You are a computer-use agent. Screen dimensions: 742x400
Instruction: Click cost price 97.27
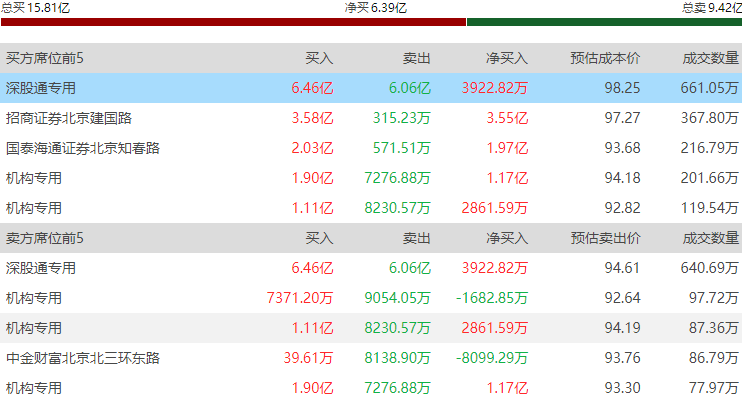[x=622, y=118]
